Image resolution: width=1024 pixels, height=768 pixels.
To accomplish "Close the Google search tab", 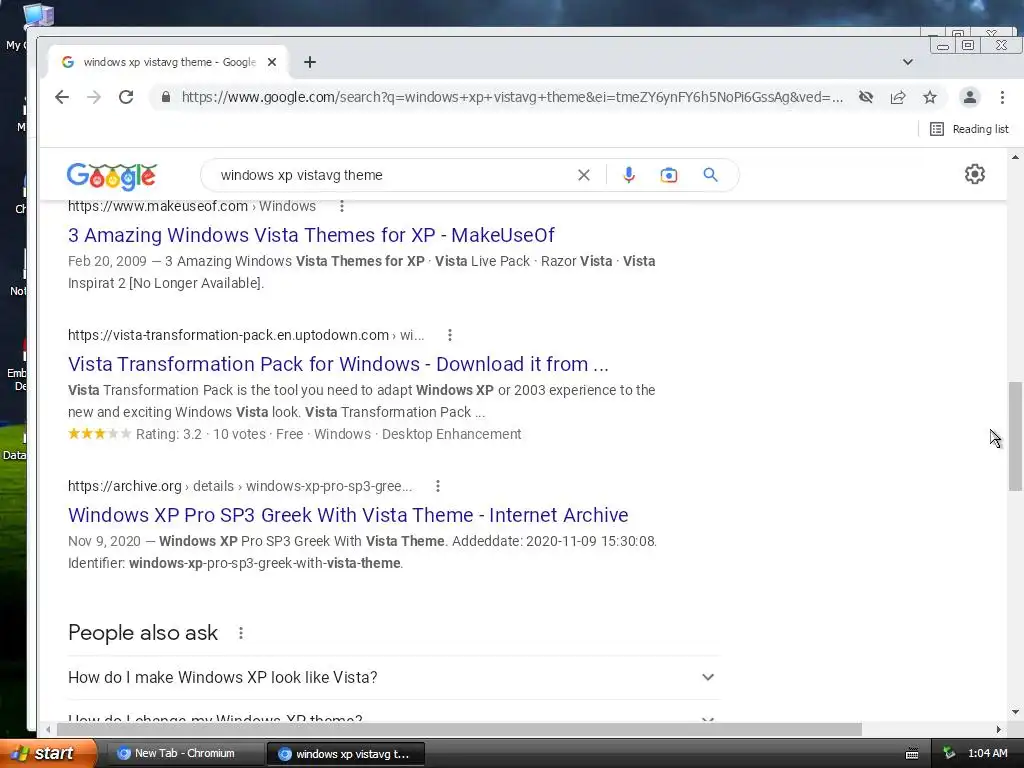I will [272, 62].
